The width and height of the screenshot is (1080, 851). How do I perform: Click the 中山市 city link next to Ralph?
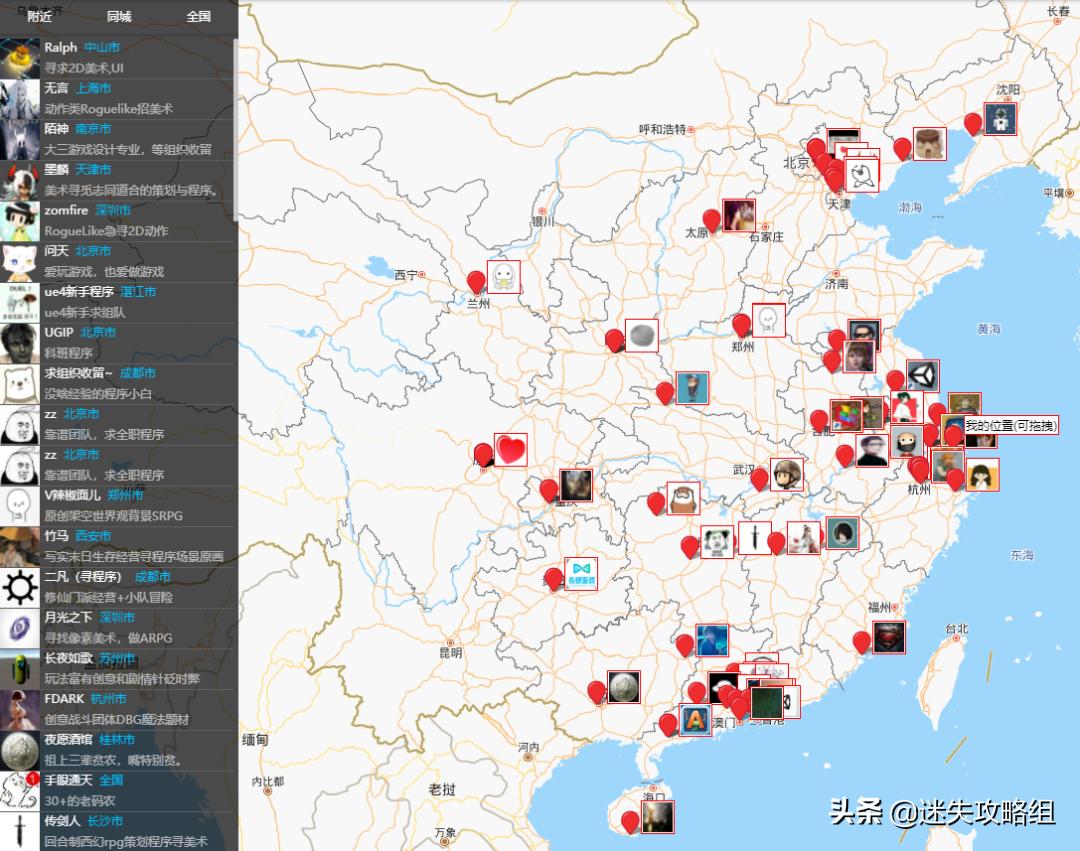coord(102,48)
